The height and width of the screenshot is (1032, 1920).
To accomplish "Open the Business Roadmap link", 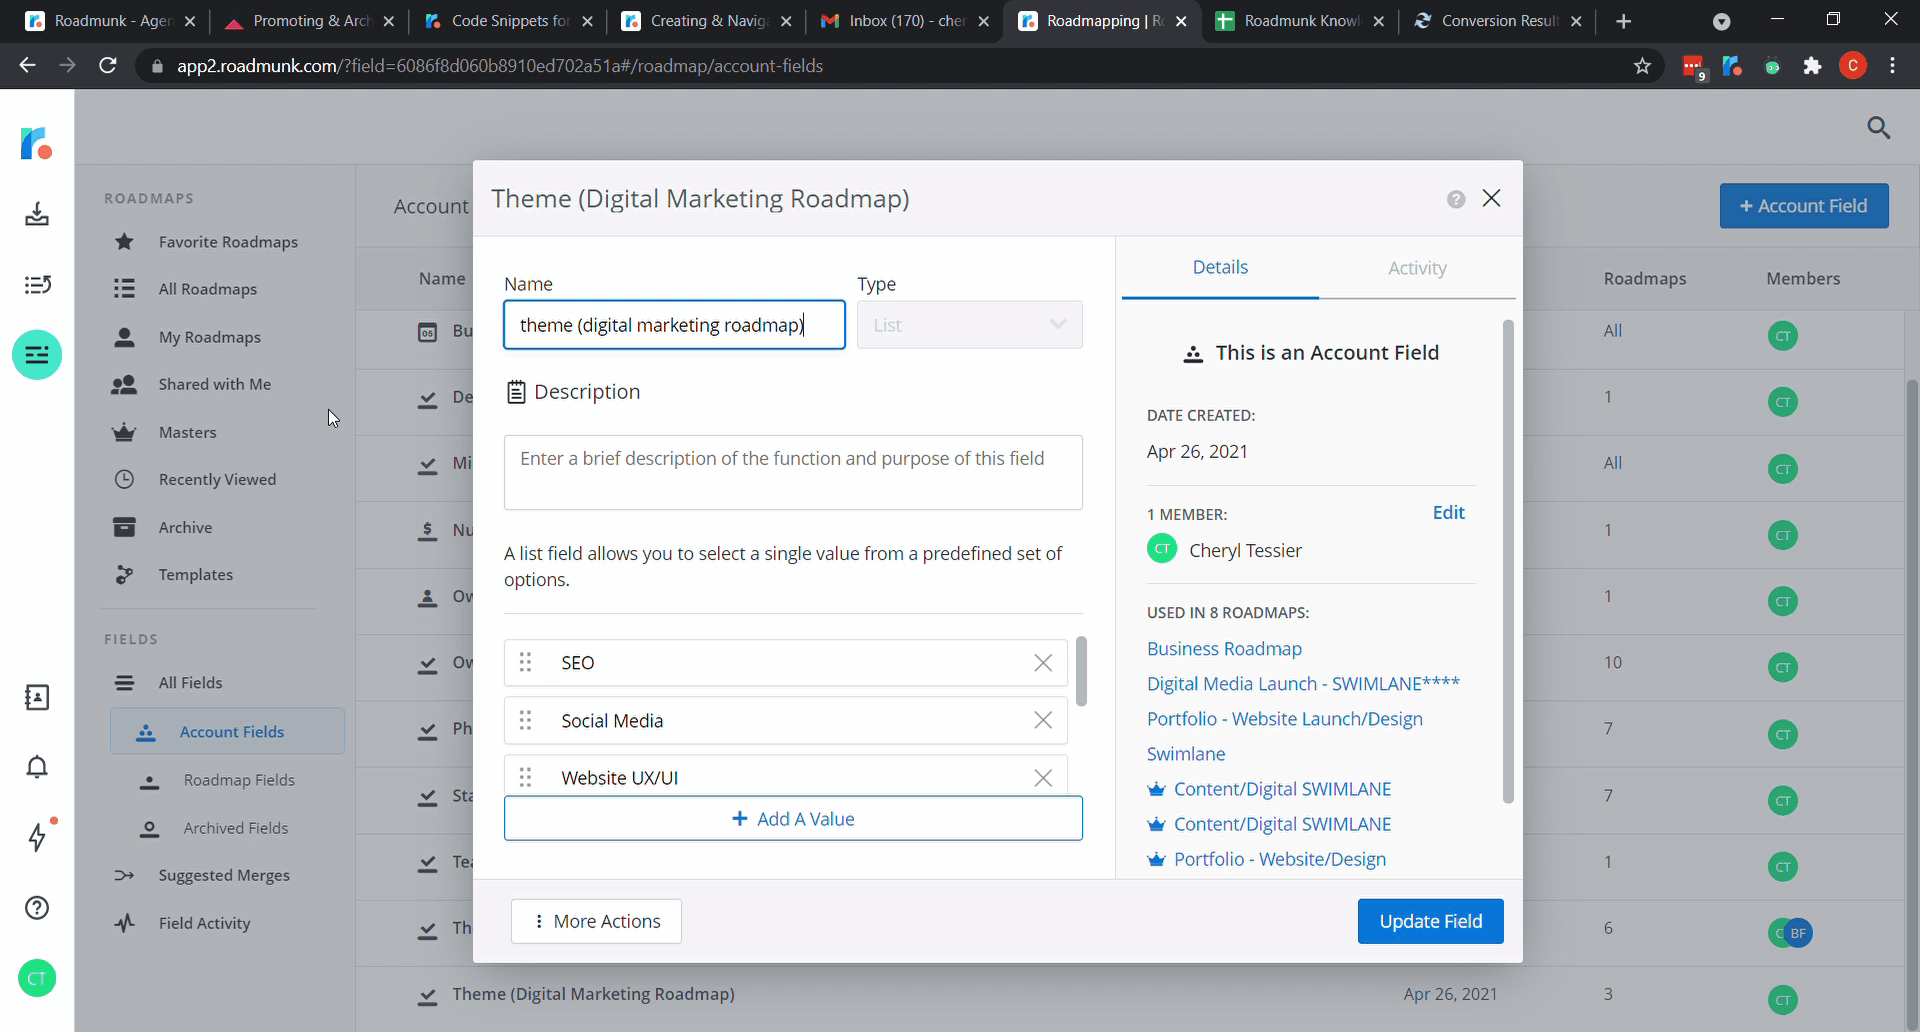I will (x=1224, y=649).
